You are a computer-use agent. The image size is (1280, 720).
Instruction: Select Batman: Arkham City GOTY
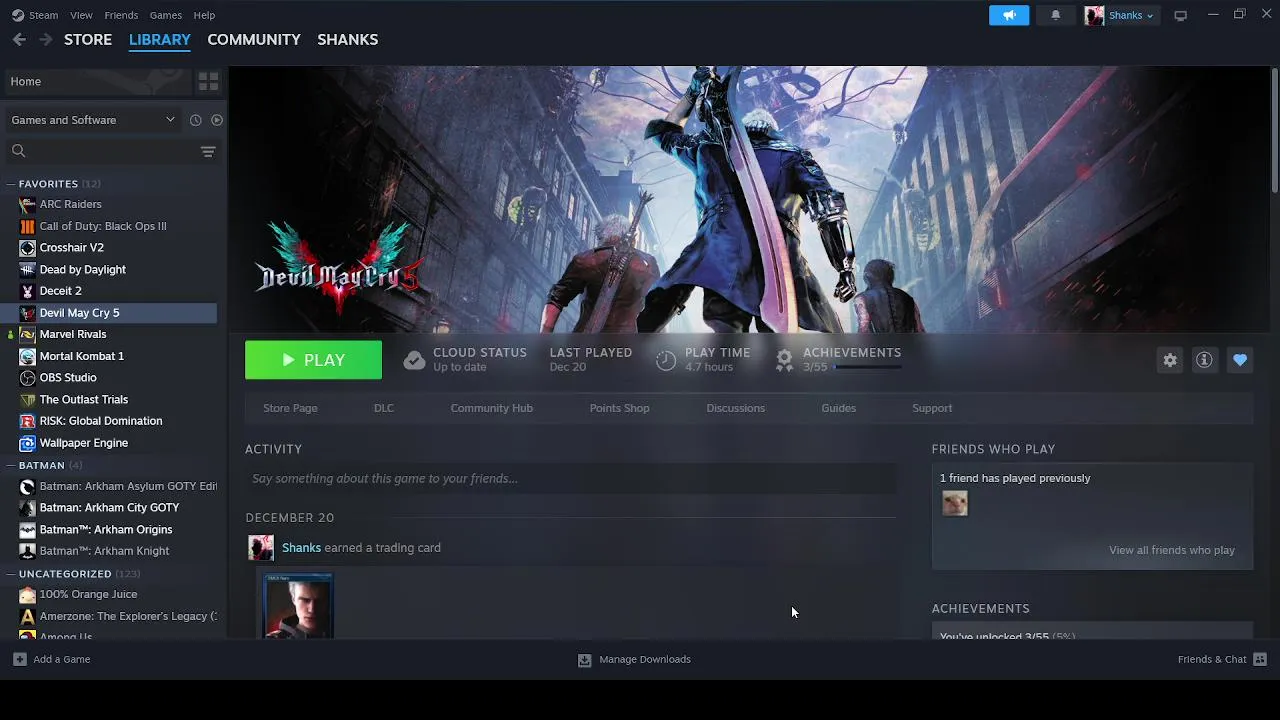(x=108, y=507)
